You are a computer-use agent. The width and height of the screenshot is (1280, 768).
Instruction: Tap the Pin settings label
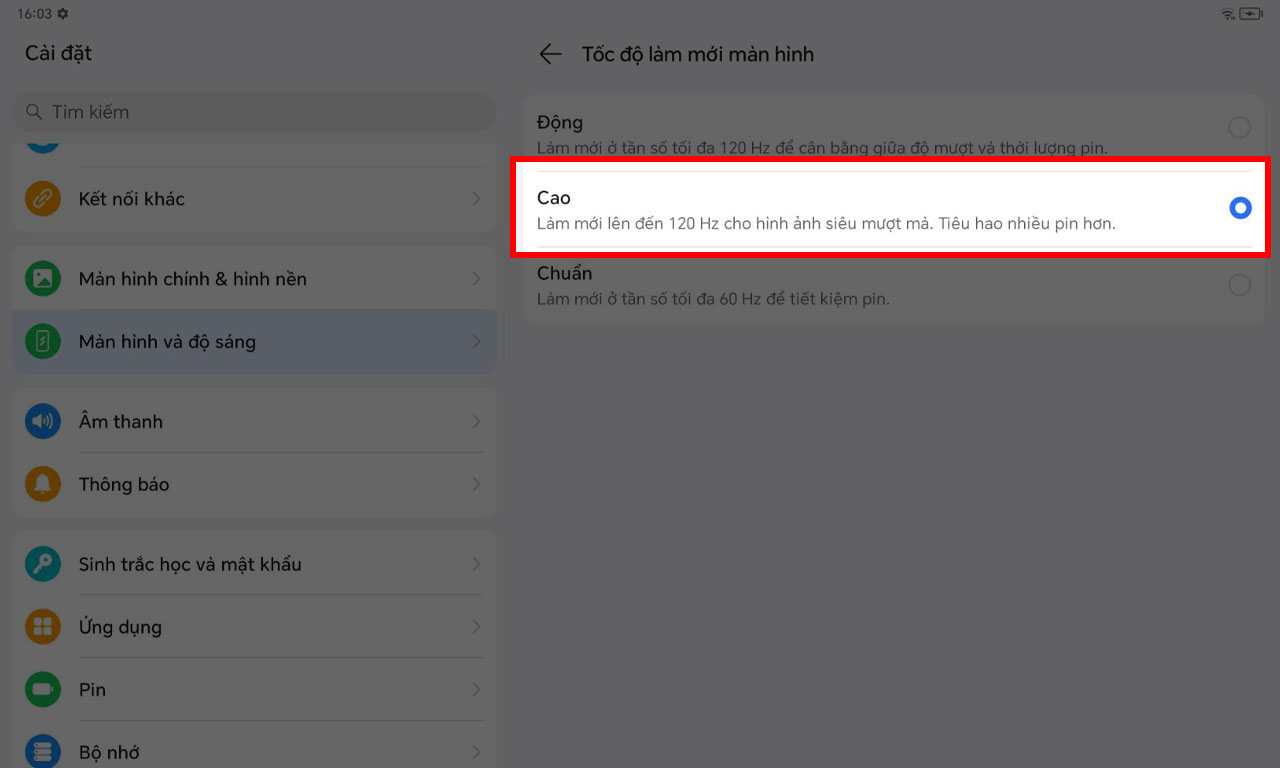pyautogui.click(x=92, y=689)
